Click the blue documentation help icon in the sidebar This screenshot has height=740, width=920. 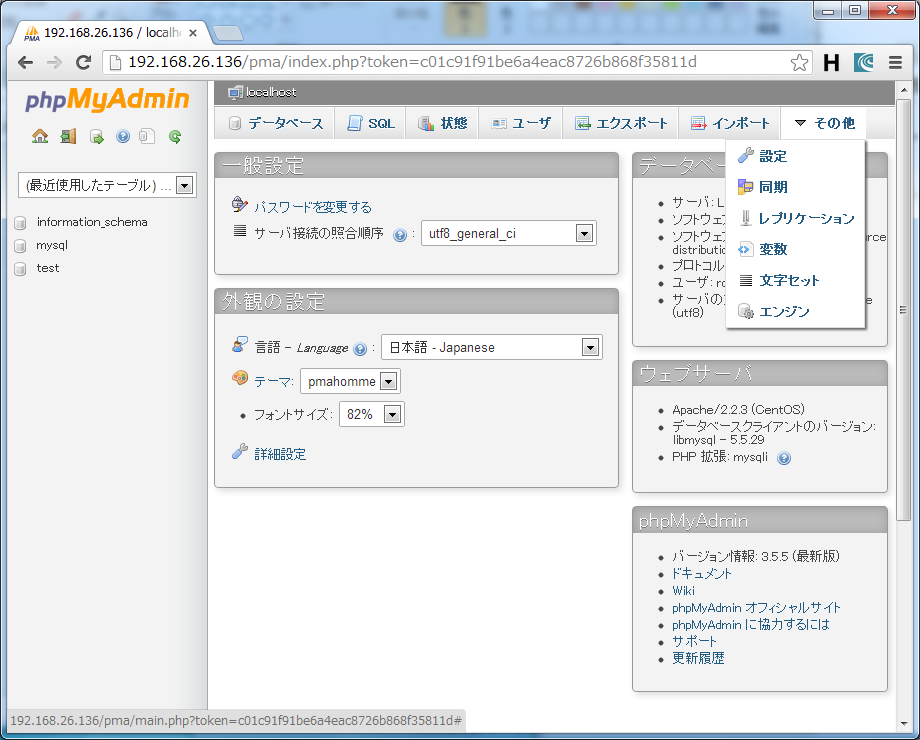point(123,136)
